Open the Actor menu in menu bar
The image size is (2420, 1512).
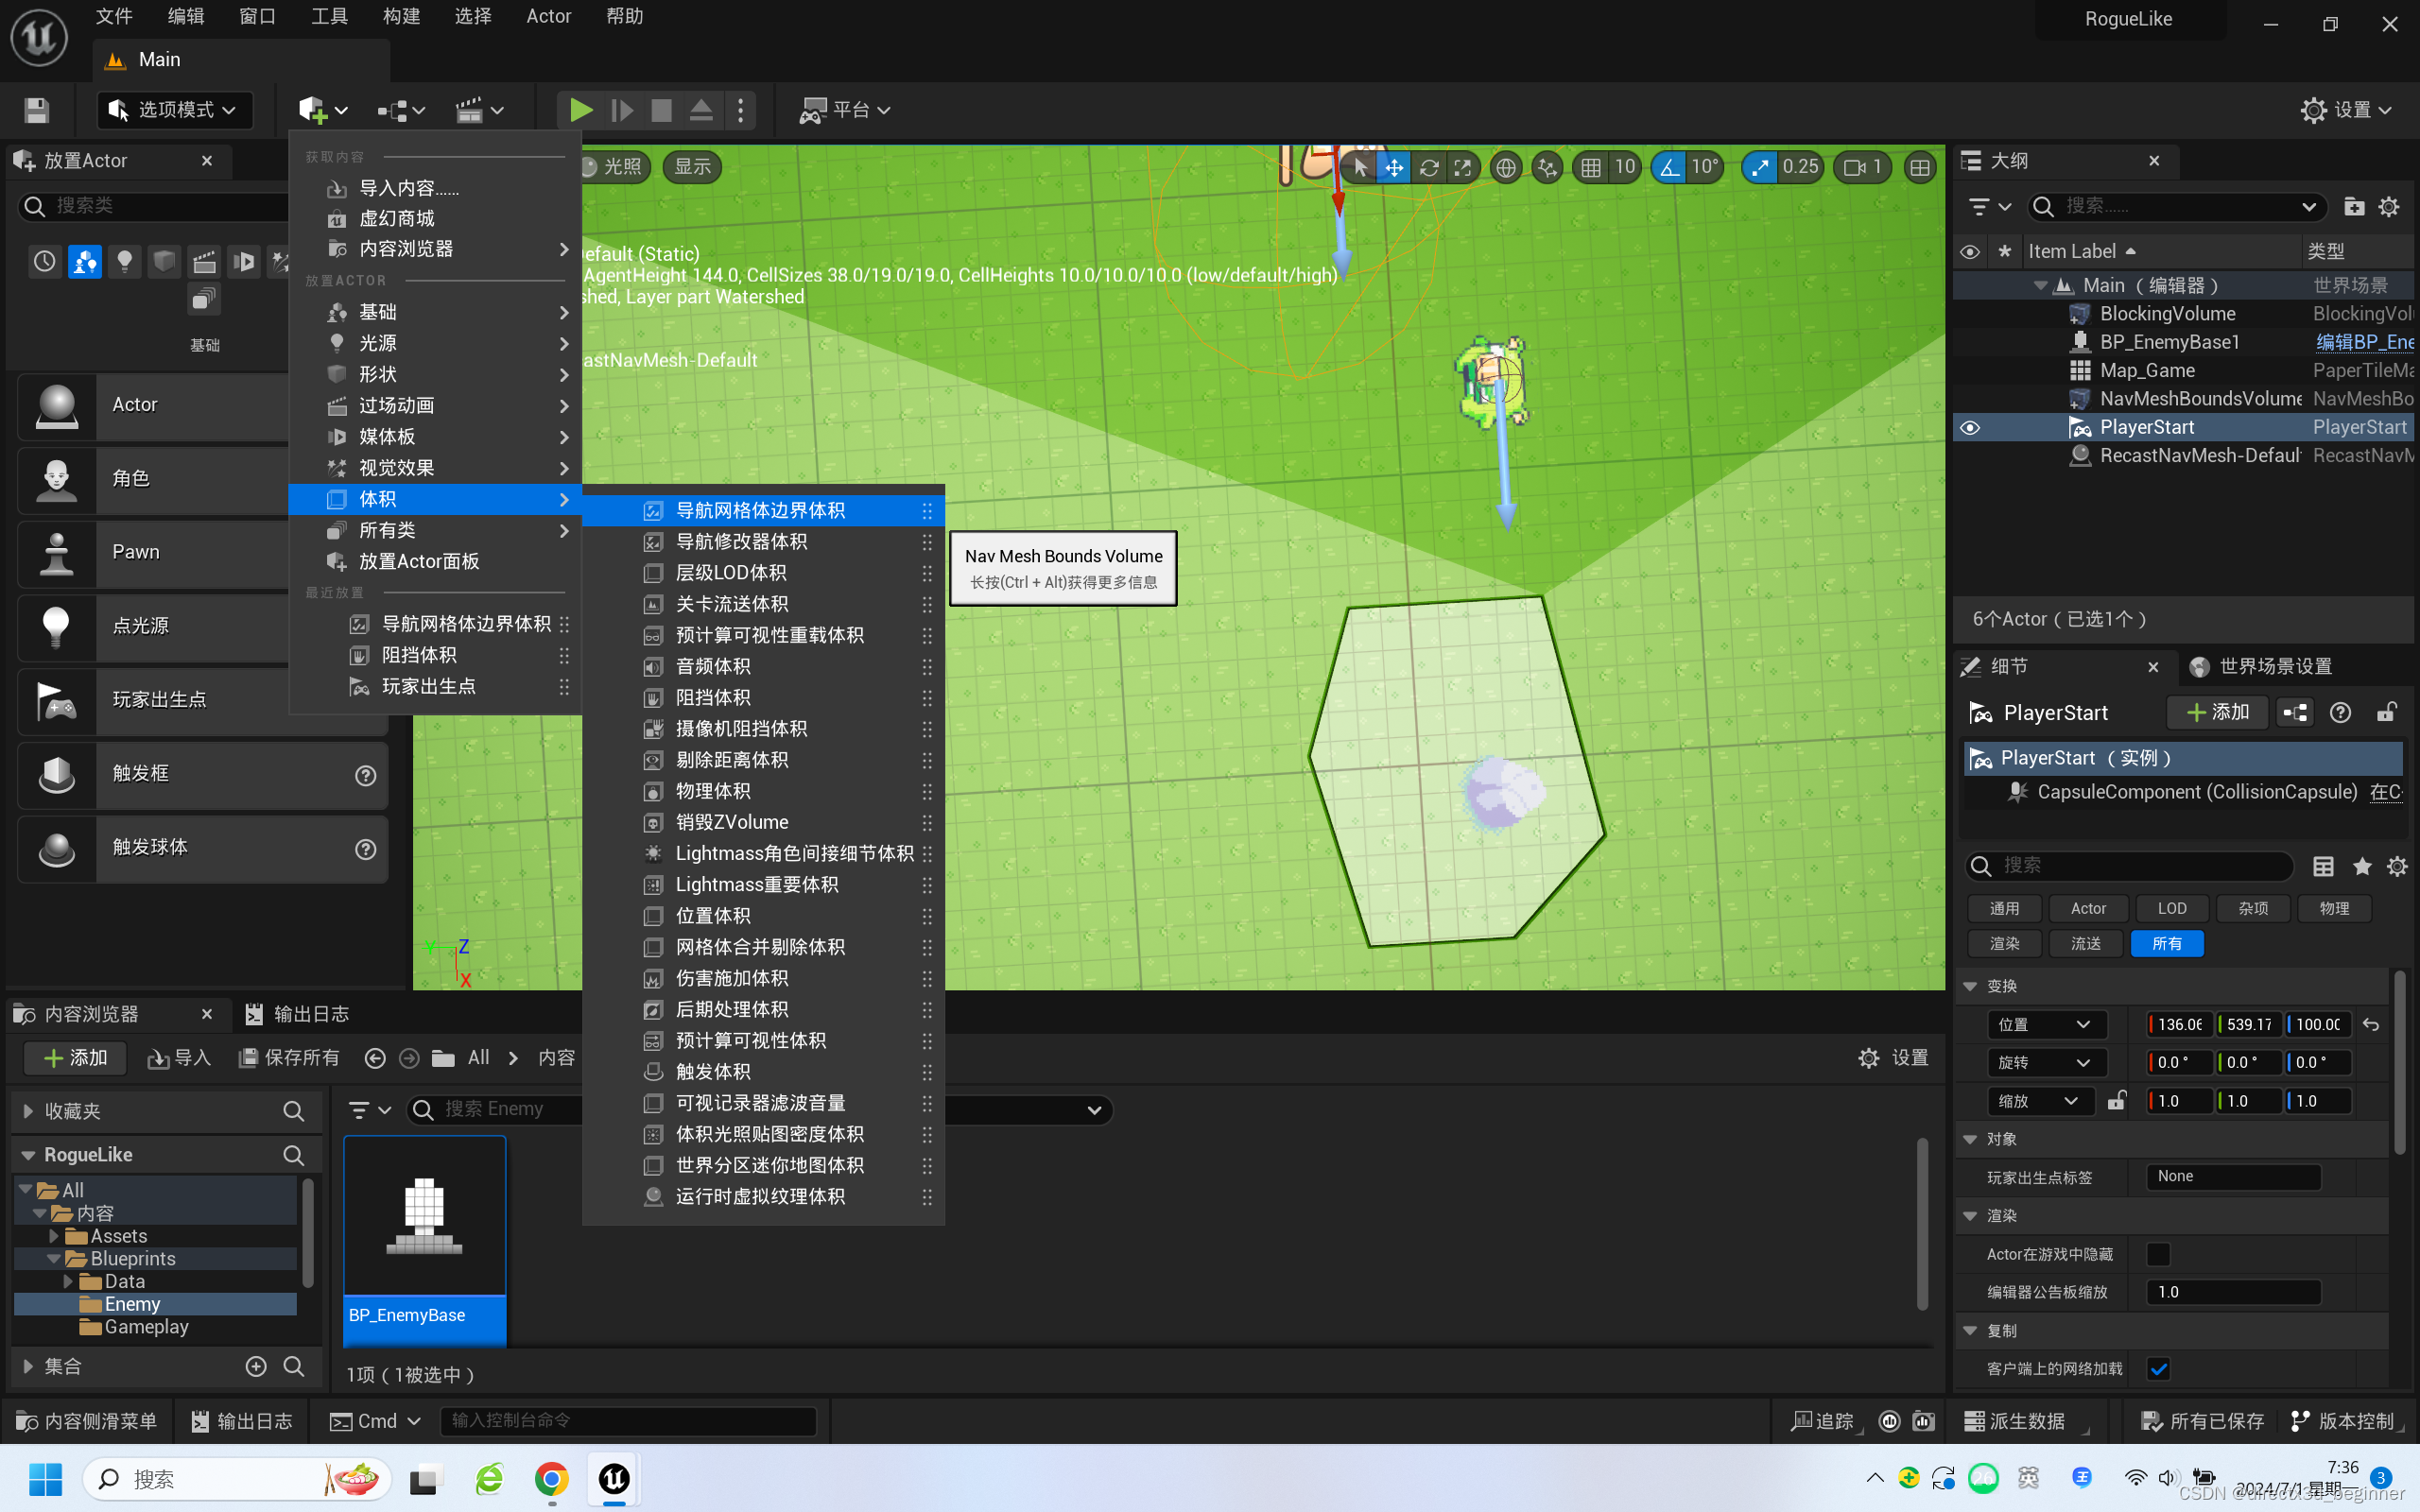(x=548, y=16)
